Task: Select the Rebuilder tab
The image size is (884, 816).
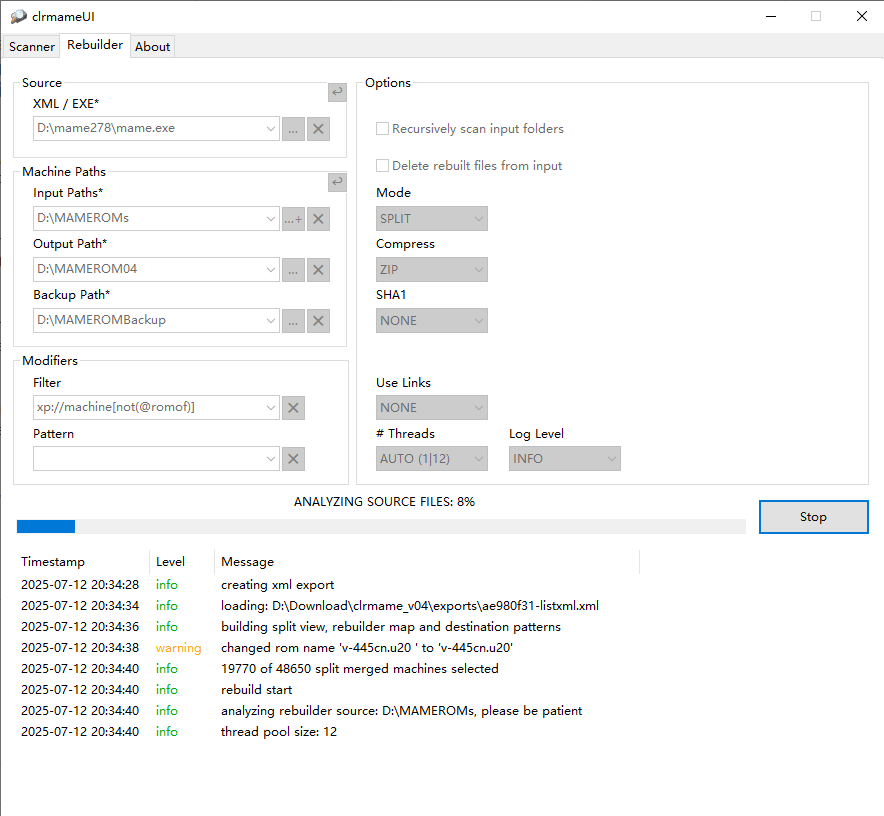Action: point(95,45)
